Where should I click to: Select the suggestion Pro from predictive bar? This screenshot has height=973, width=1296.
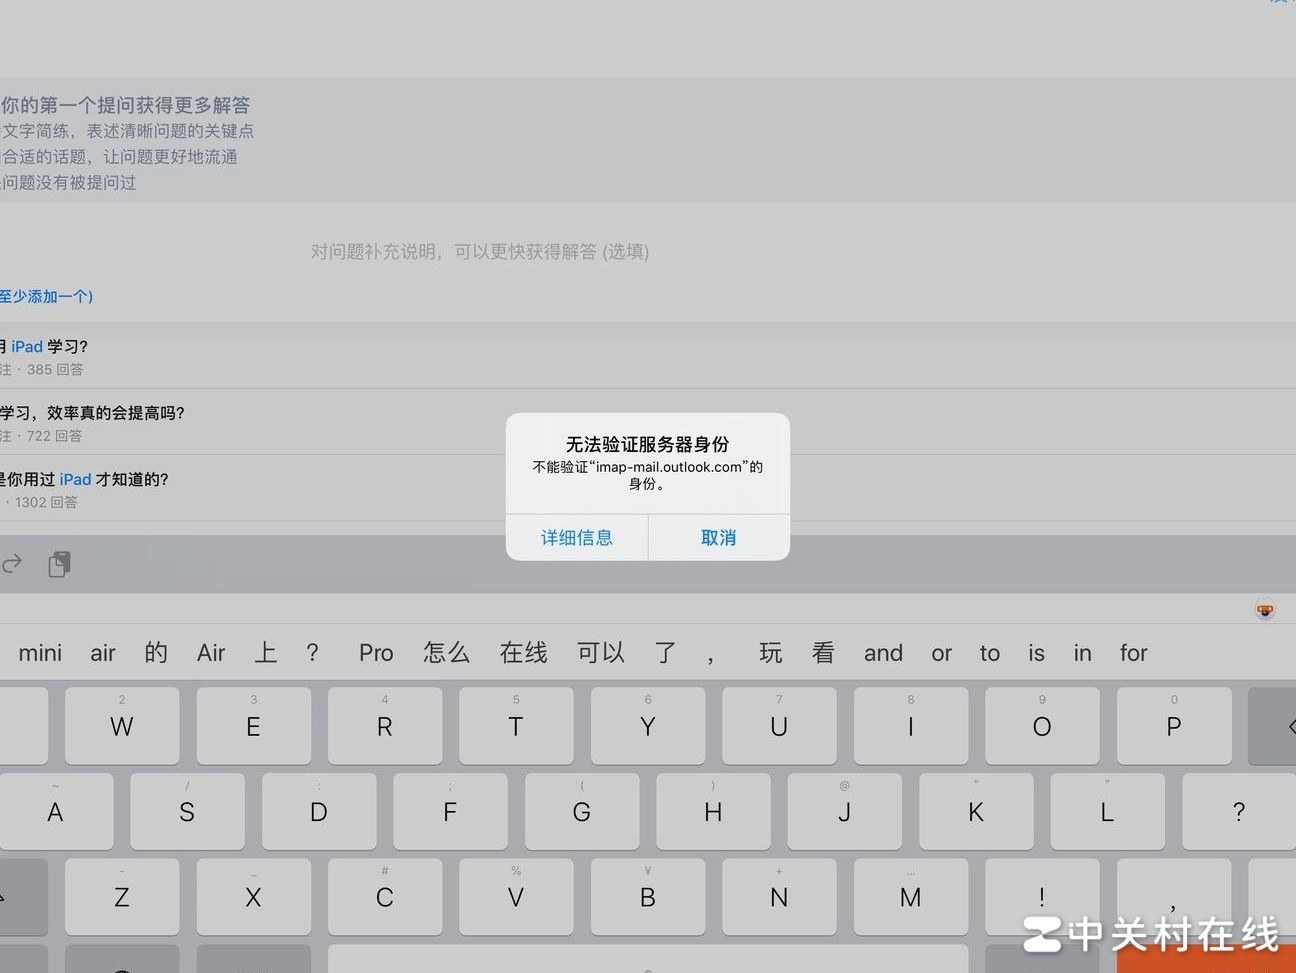tap(375, 652)
